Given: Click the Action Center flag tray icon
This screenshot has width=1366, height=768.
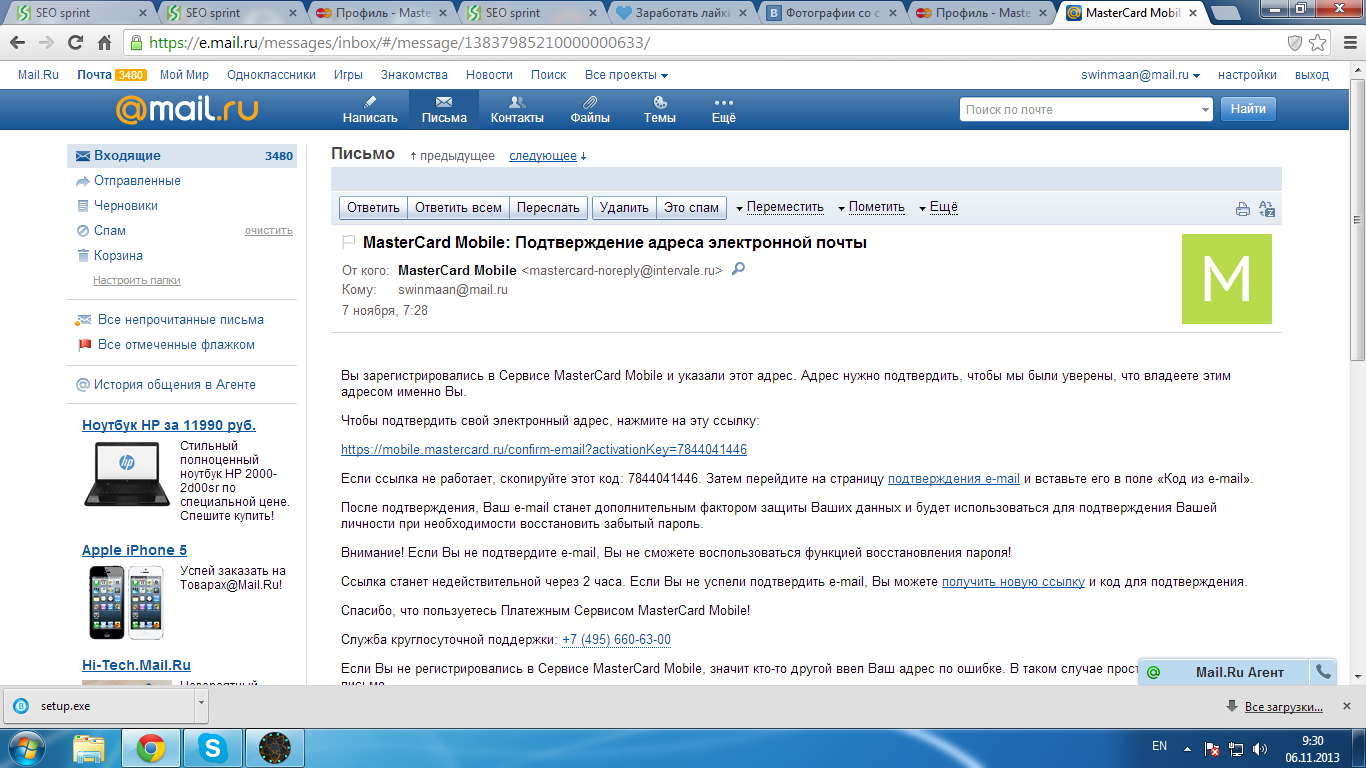Looking at the screenshot, I should [1212, 748].
